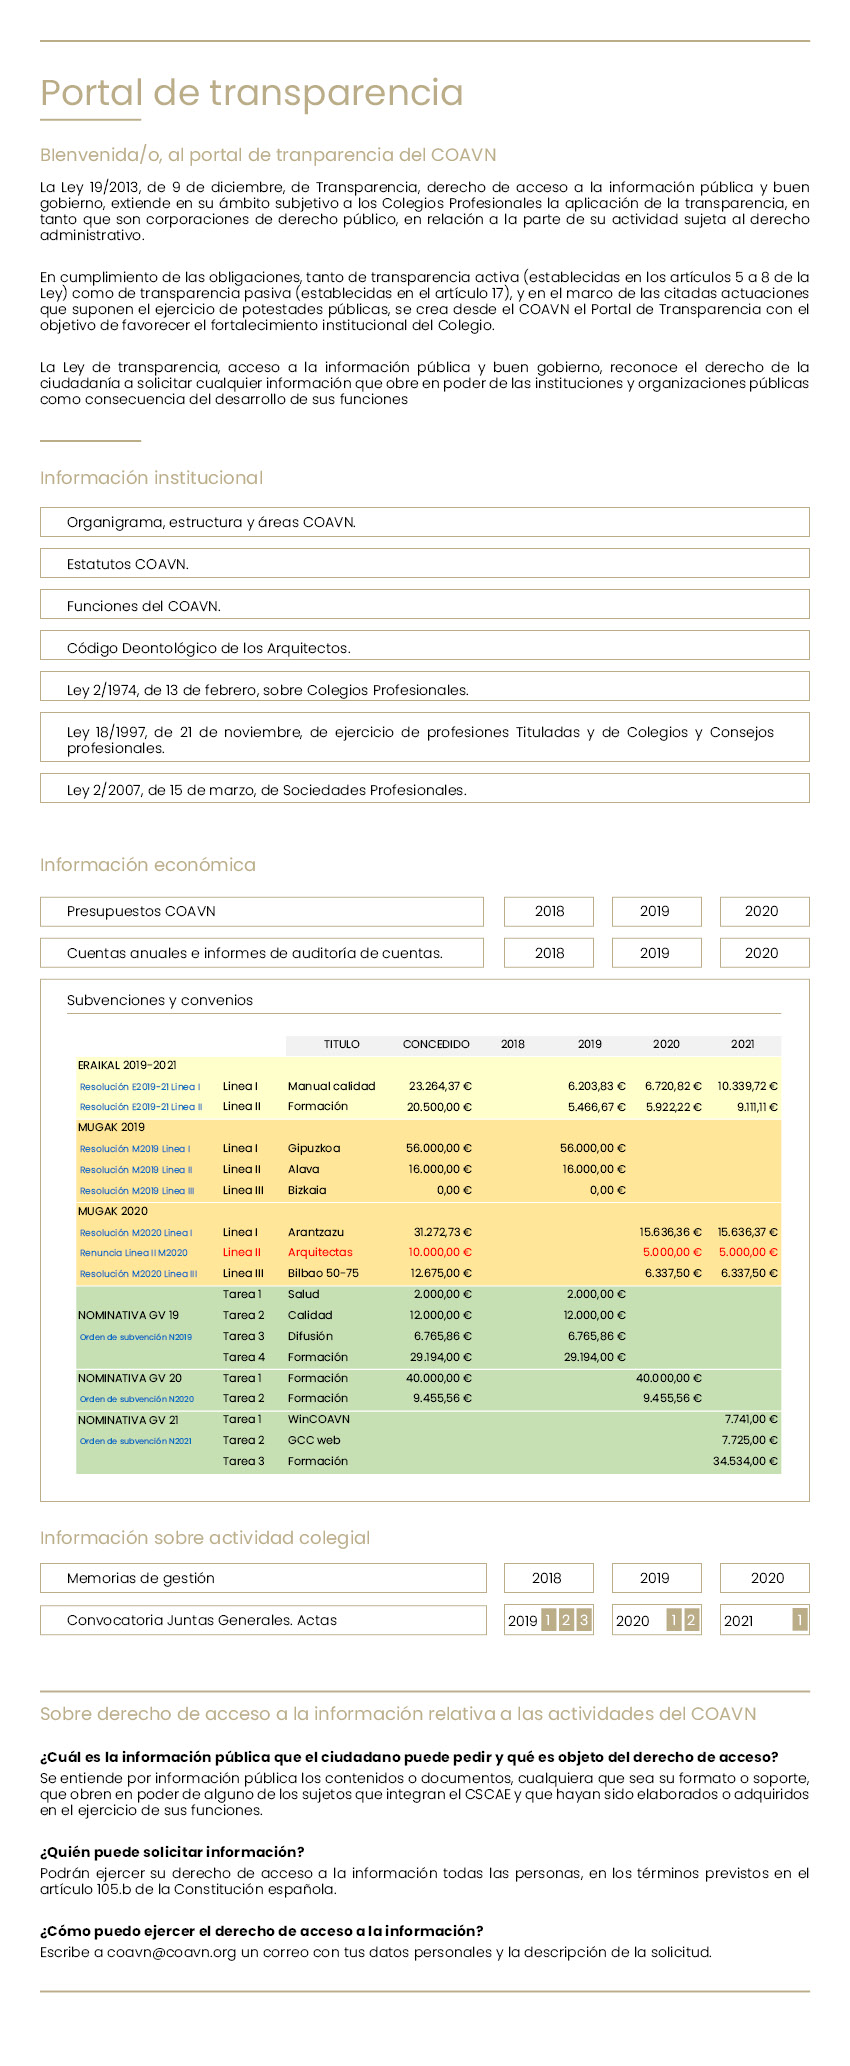Click the MUGAK 2020 group label
Screen dimensions: 850x2066
tap(113, 1211)
